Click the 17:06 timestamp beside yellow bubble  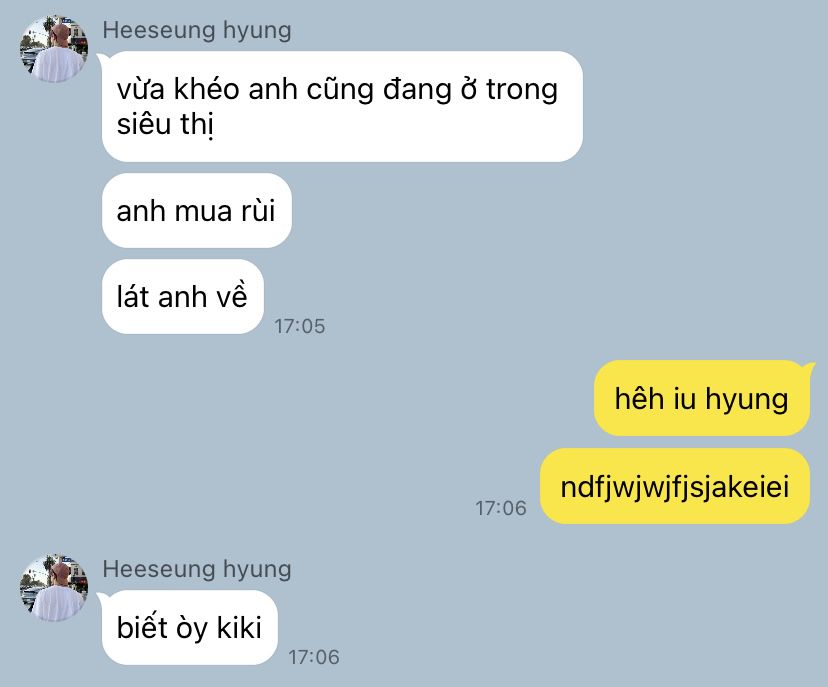tap(501, 508)
